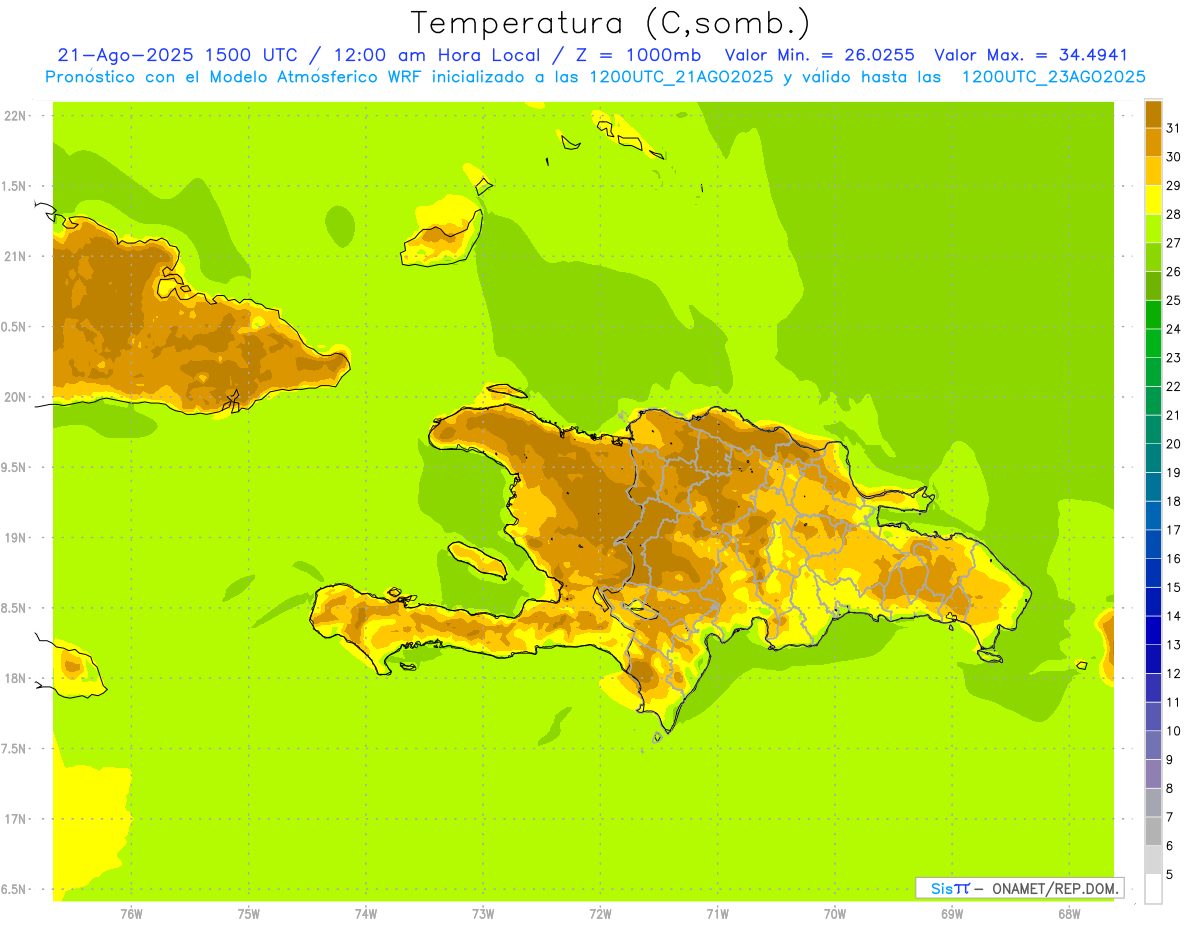Click the legend value 30 on color scale
Image resolution: width=1200 pixels, height=927 pixels.
(x=1173, y=157)
